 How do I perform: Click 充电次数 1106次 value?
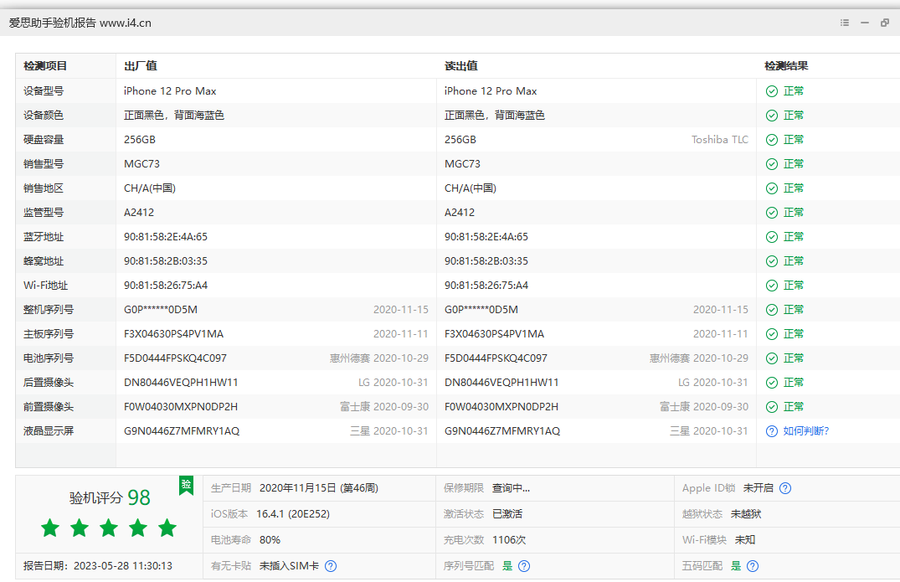(x=509, y=540)
